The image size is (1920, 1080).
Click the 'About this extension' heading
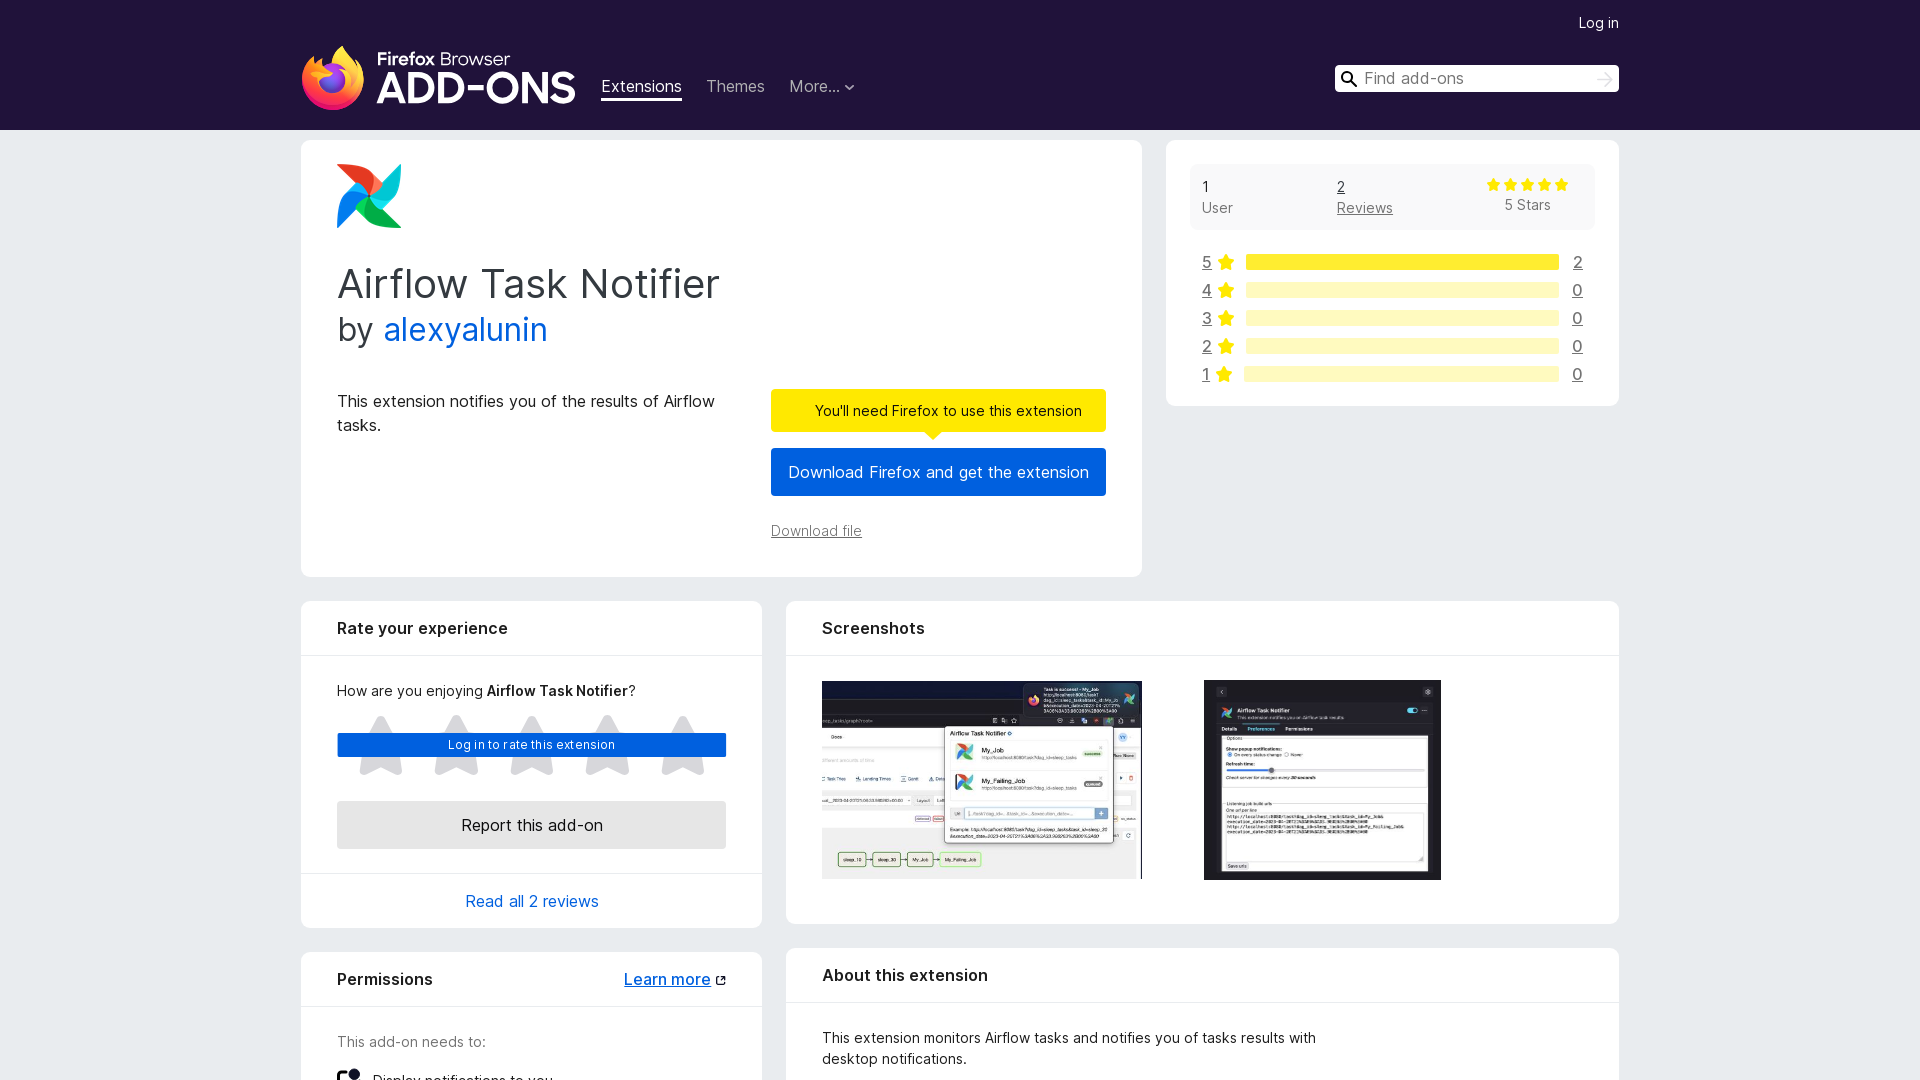pyautogui.click(x=905, y=976)
